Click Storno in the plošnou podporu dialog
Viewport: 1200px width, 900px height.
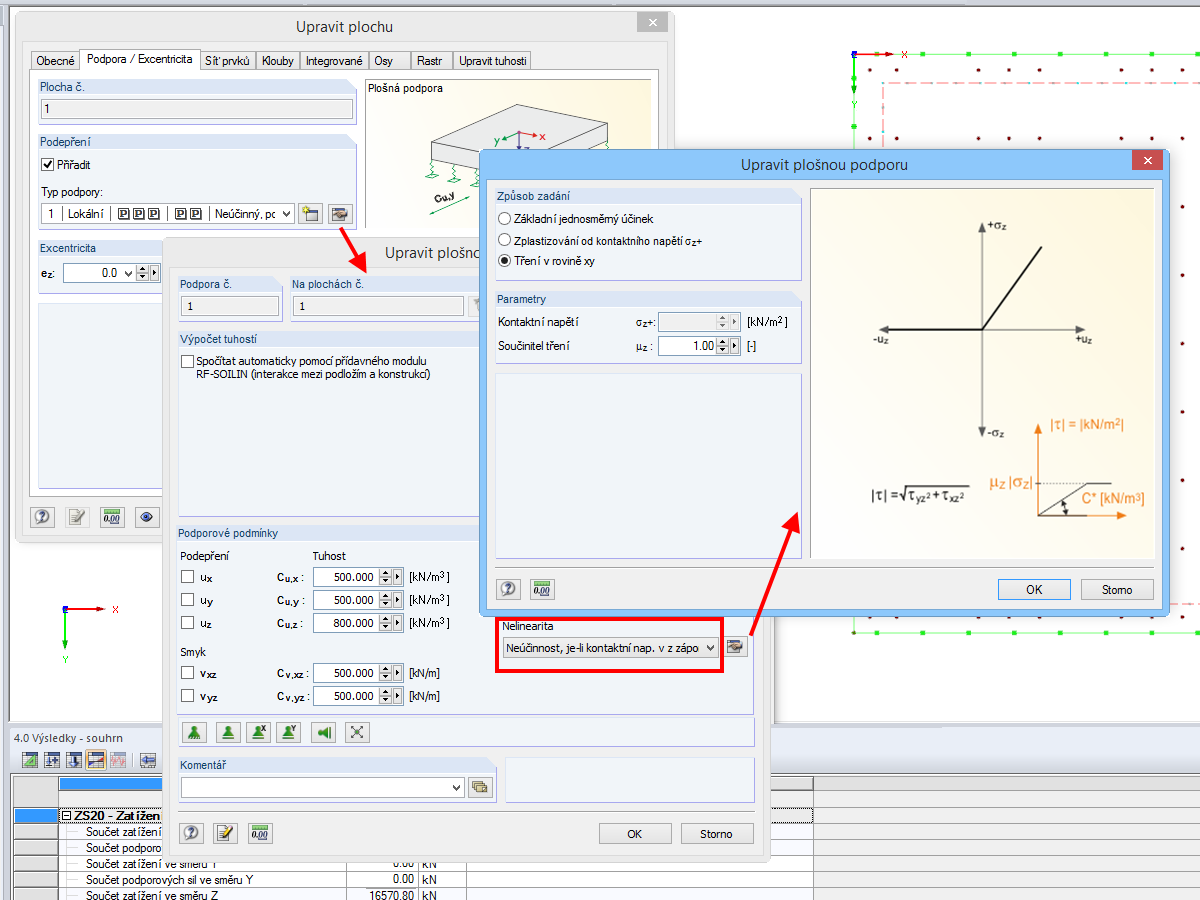(1117, 590)
